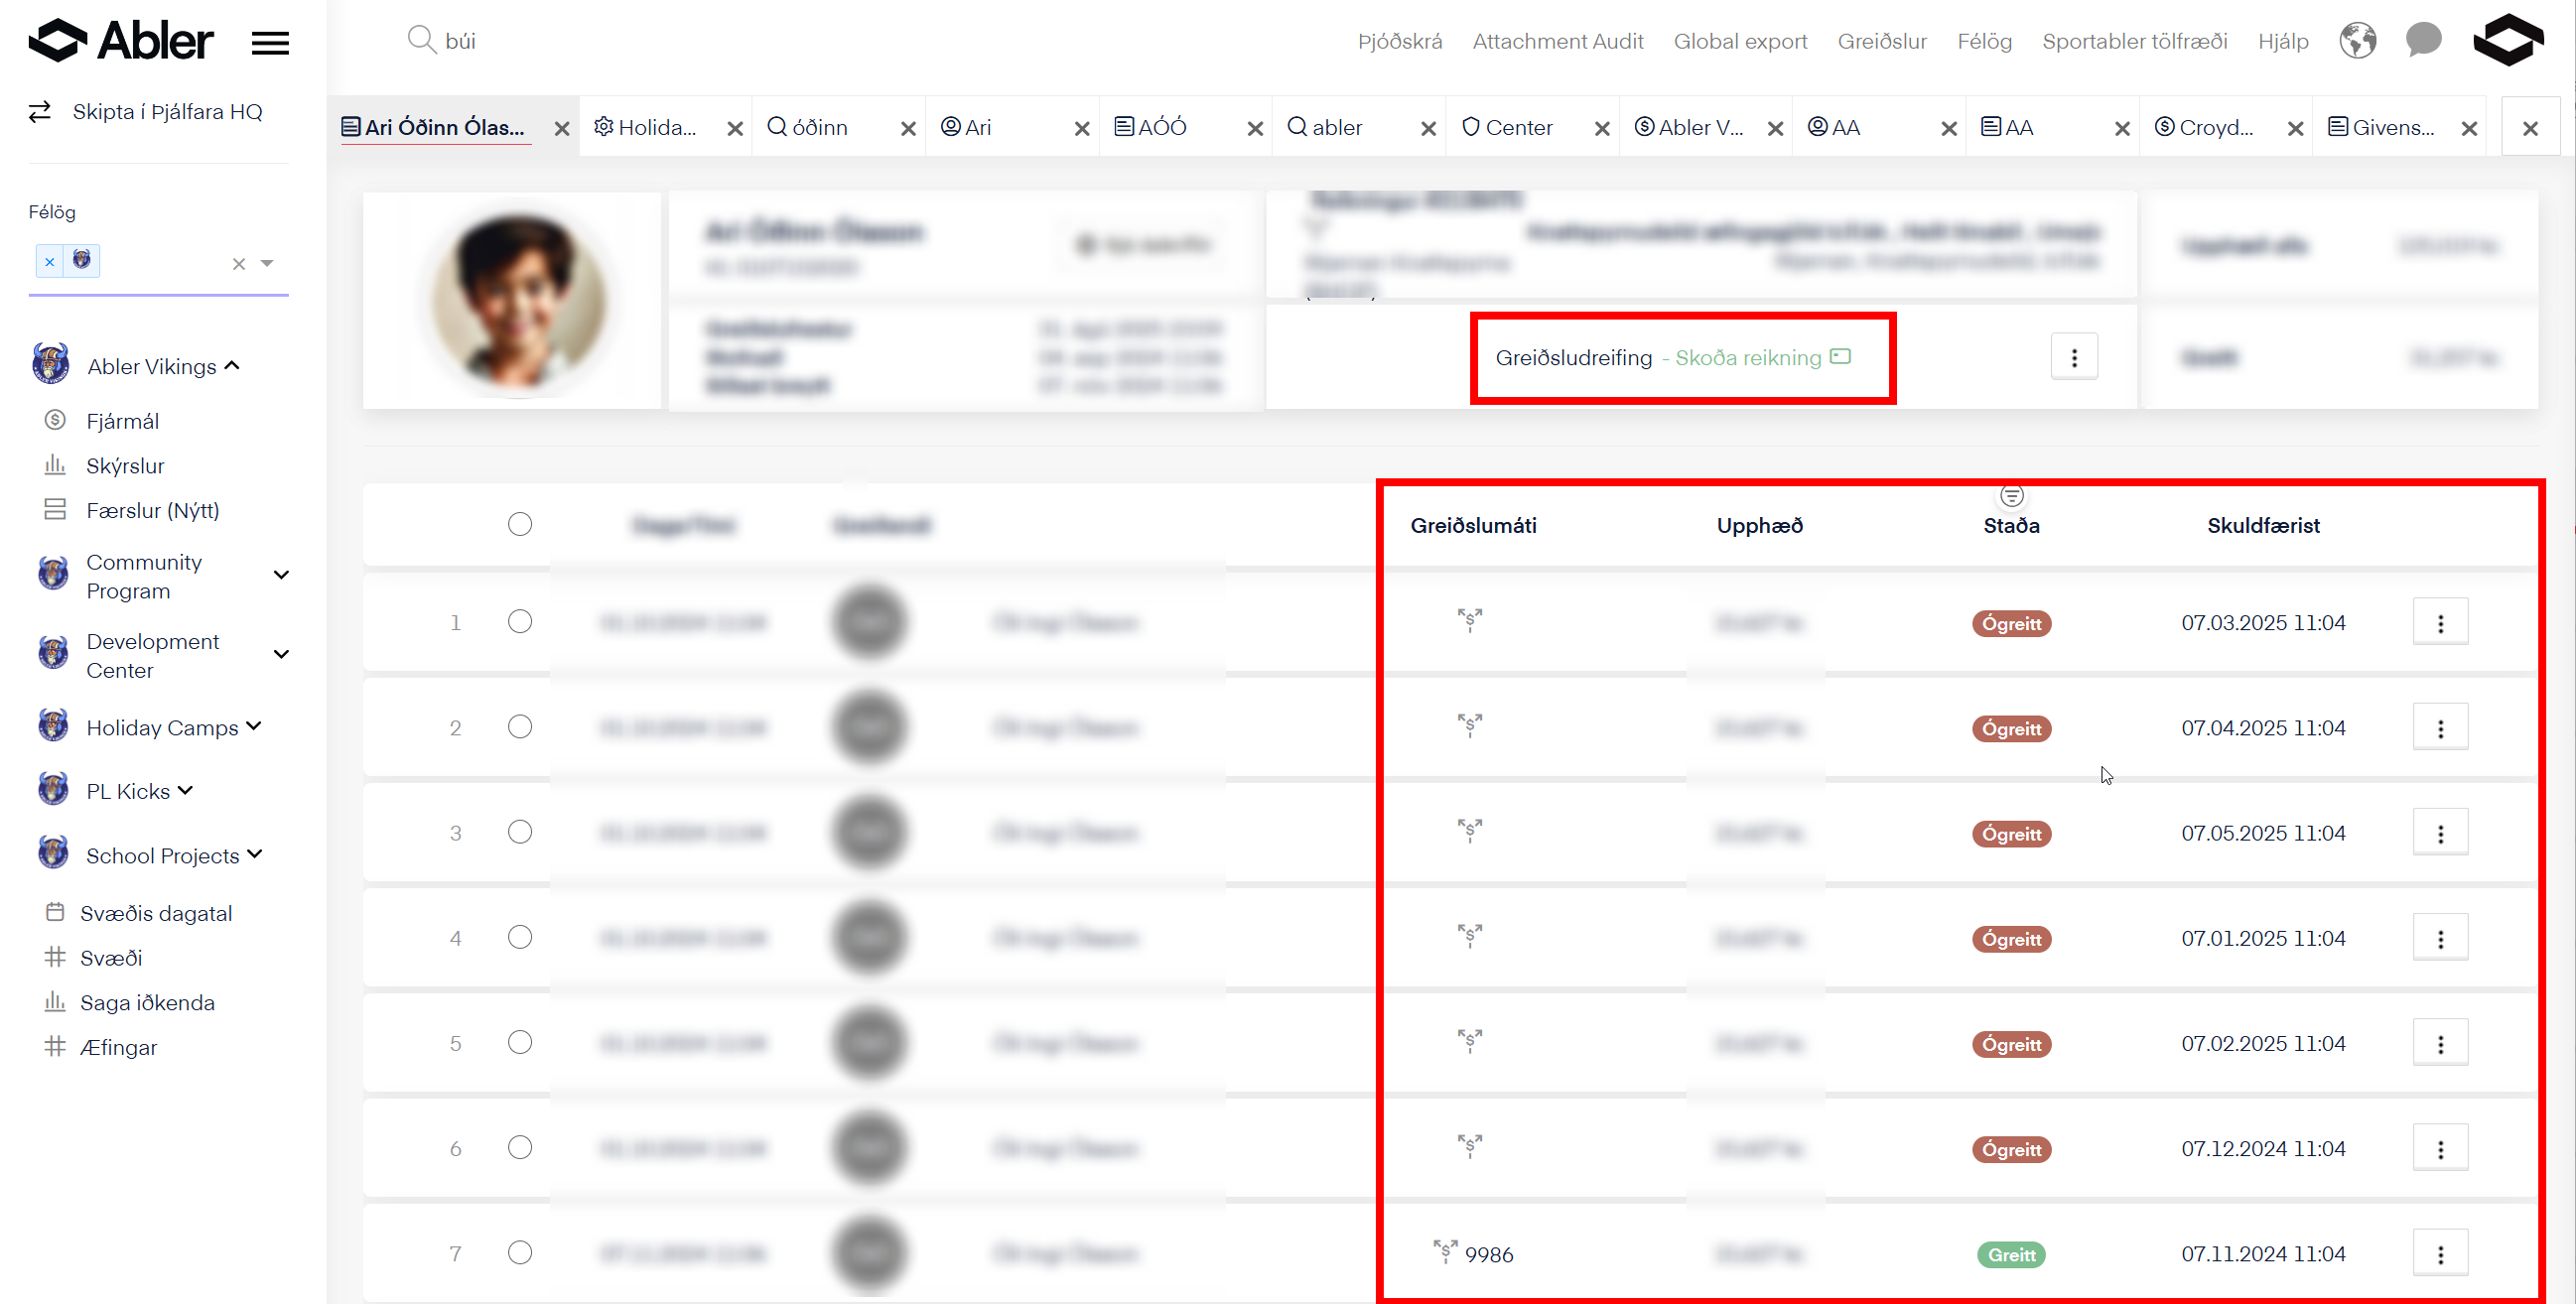The image size is (2576, 1304).
Task: Click the swap icon Skipta í Þjálfara HQ
Action: click(40, 111)
